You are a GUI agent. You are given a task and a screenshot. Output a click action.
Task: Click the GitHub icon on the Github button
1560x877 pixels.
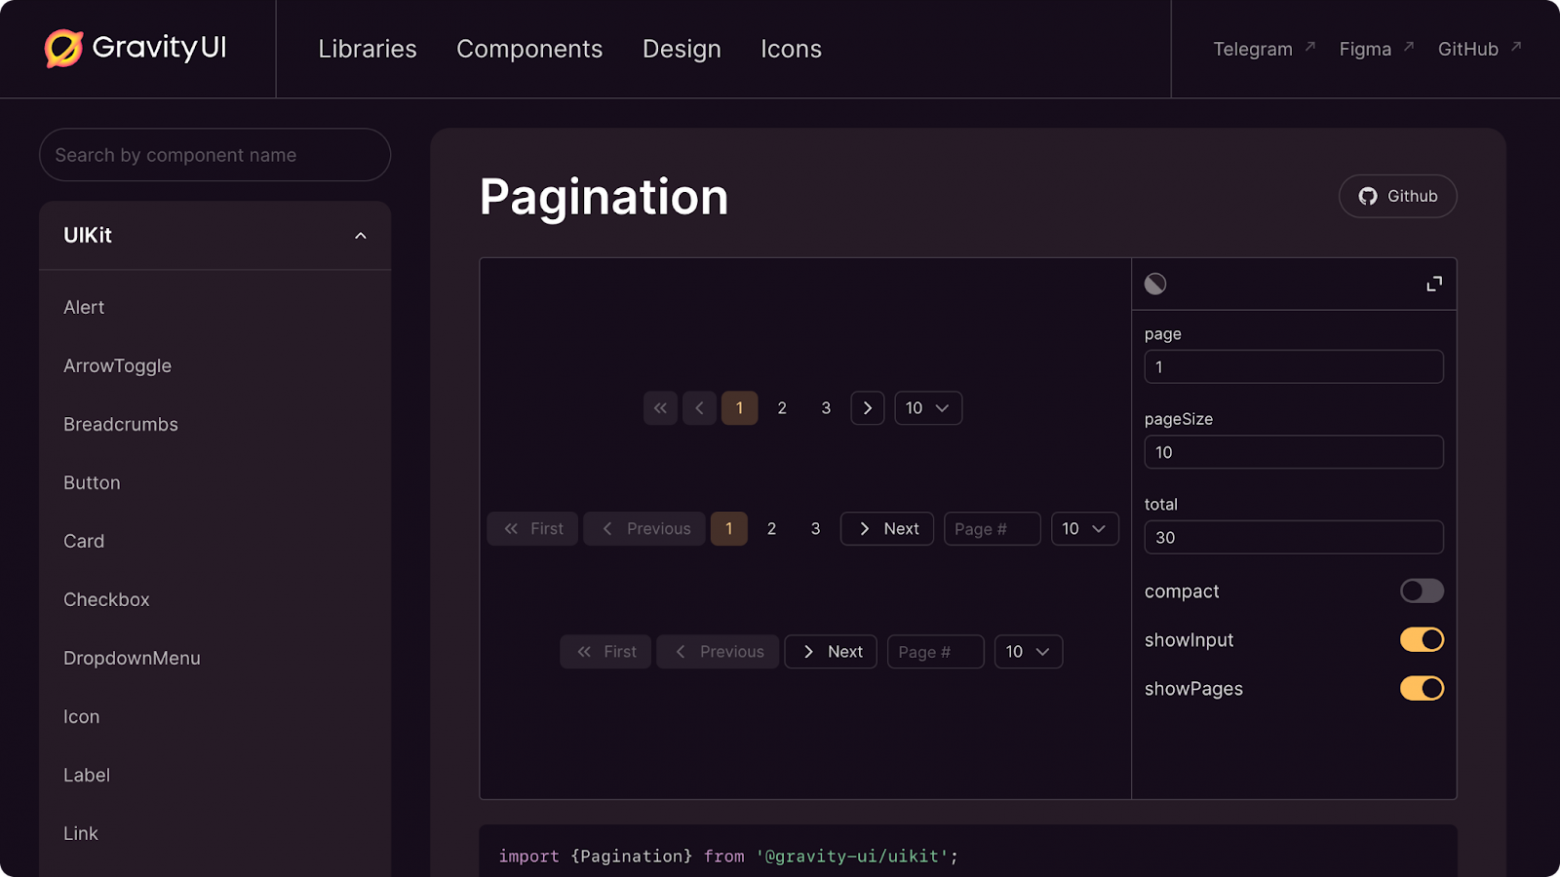pos(1368,196)
